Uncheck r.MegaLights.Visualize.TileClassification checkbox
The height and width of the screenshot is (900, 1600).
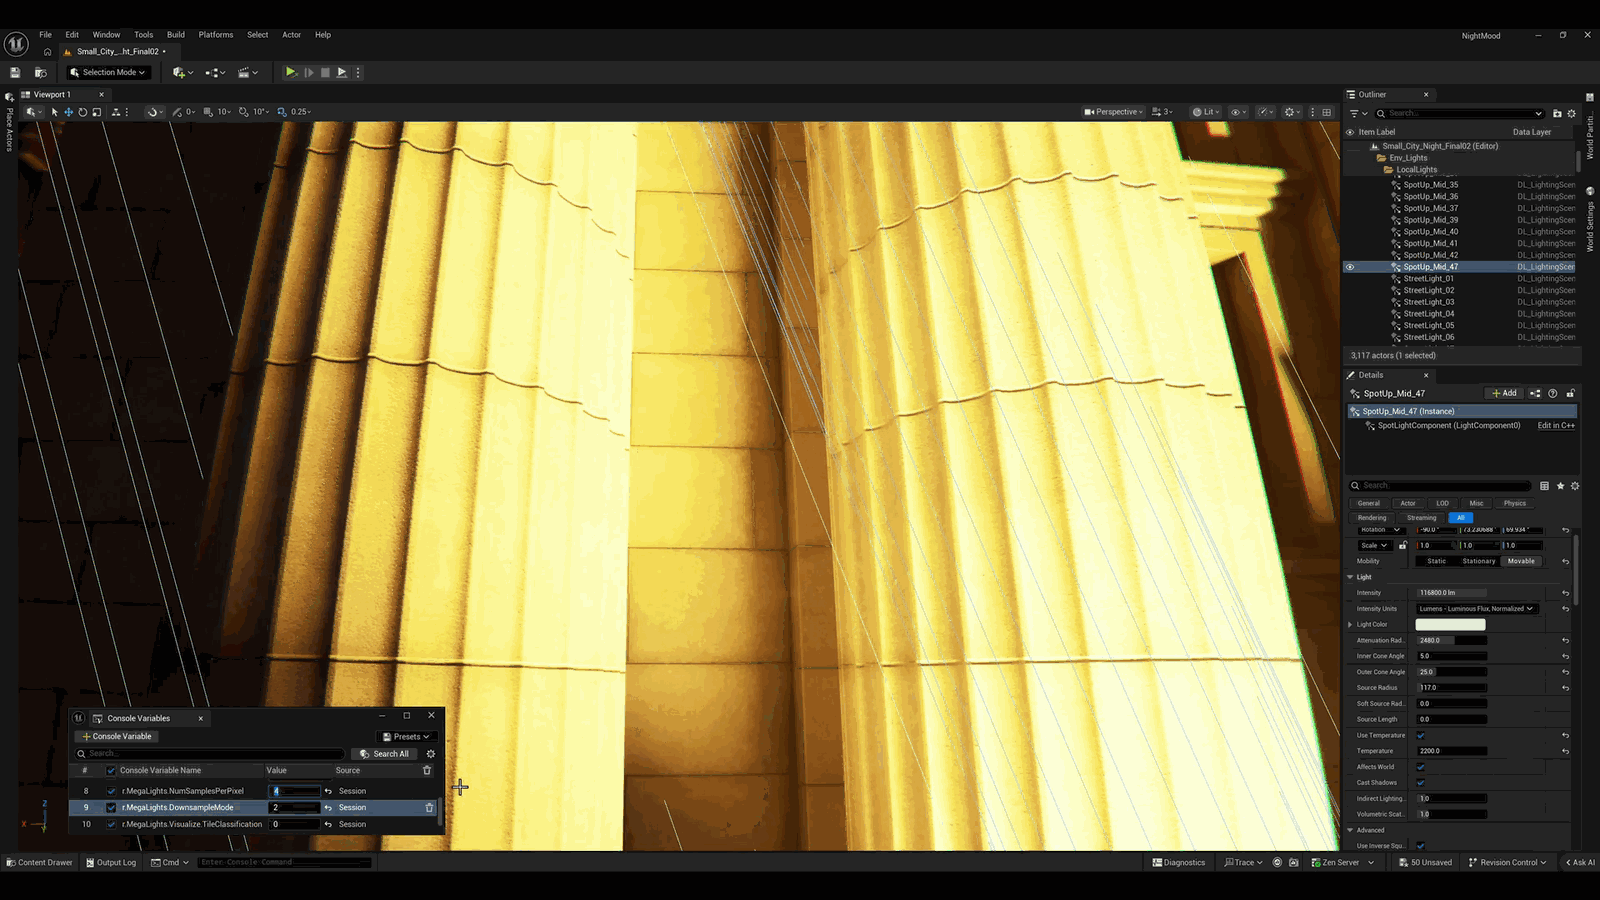[x=111, y=825]
